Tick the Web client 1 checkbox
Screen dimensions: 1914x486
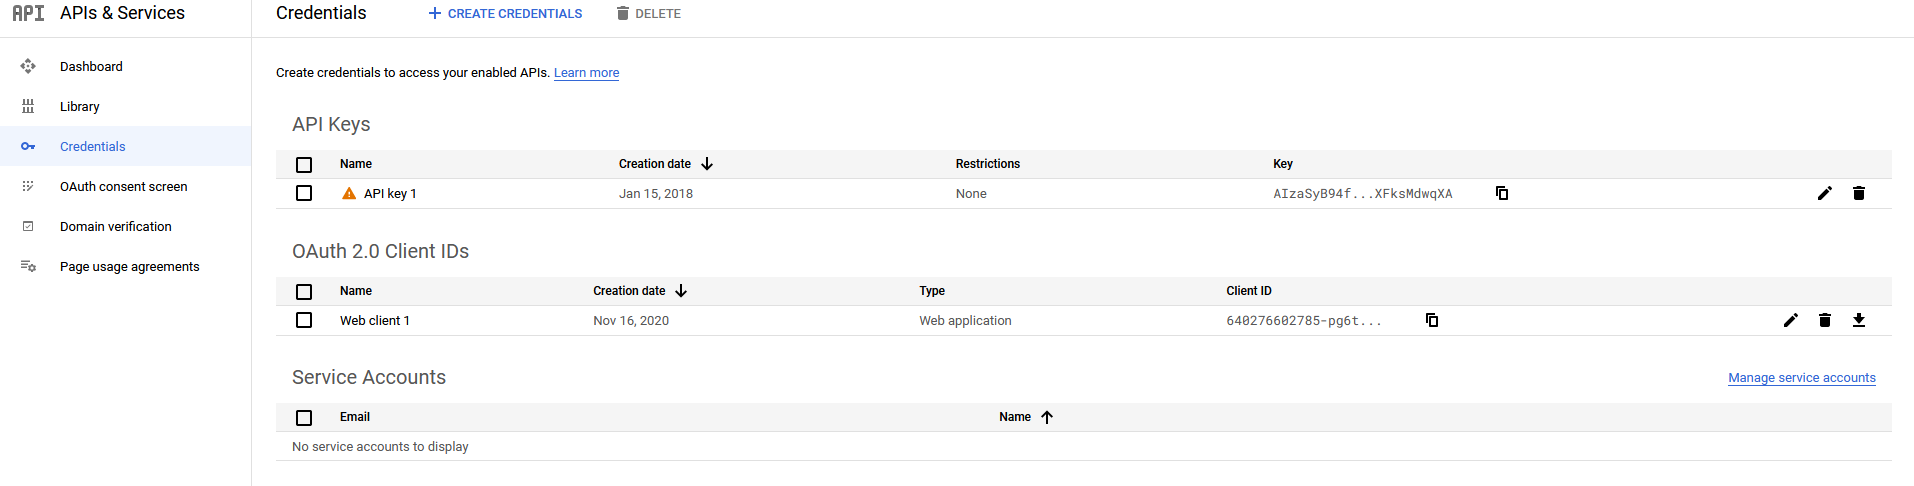(x=304, y=320)
